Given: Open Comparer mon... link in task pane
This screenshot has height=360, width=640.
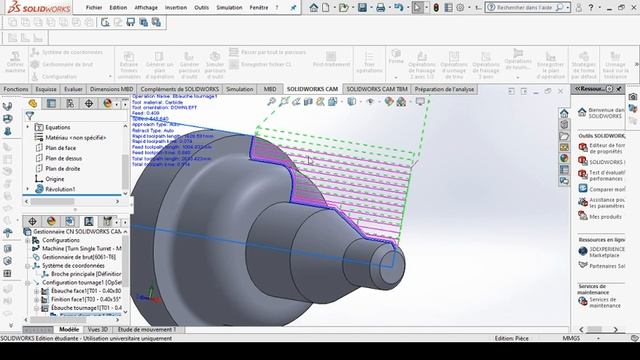Looking at the screenshot, I should [x=607, y=189].
